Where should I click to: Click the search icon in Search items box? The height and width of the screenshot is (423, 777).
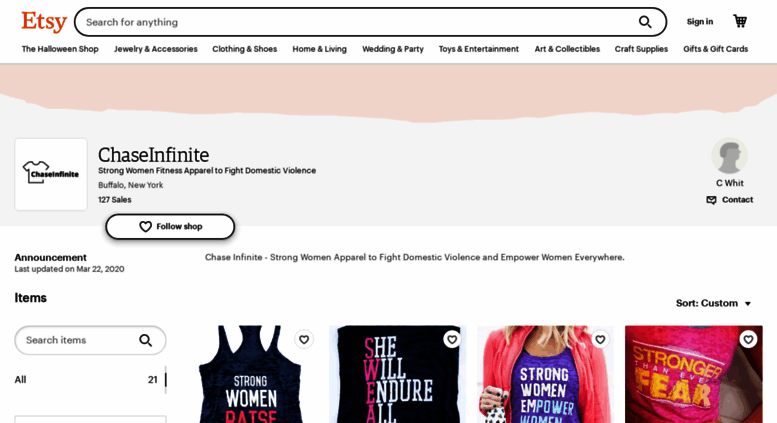click(145, 340)
